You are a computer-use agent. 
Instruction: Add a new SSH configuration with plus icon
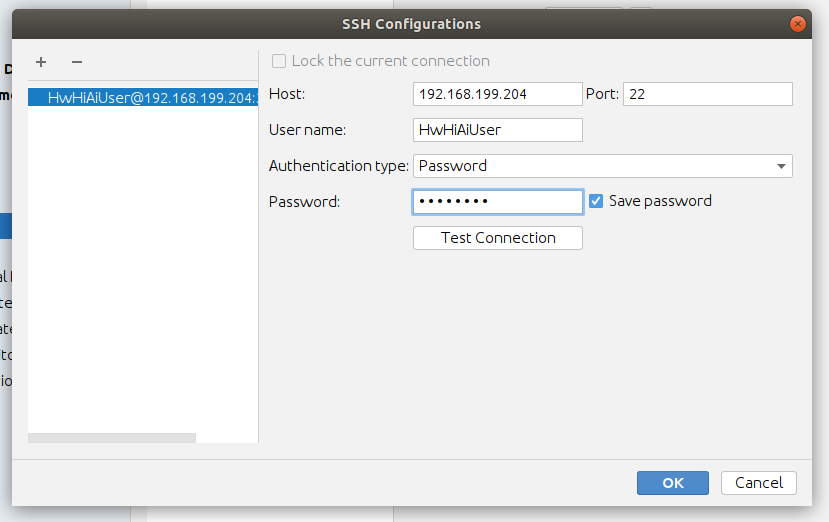point(41,62)
